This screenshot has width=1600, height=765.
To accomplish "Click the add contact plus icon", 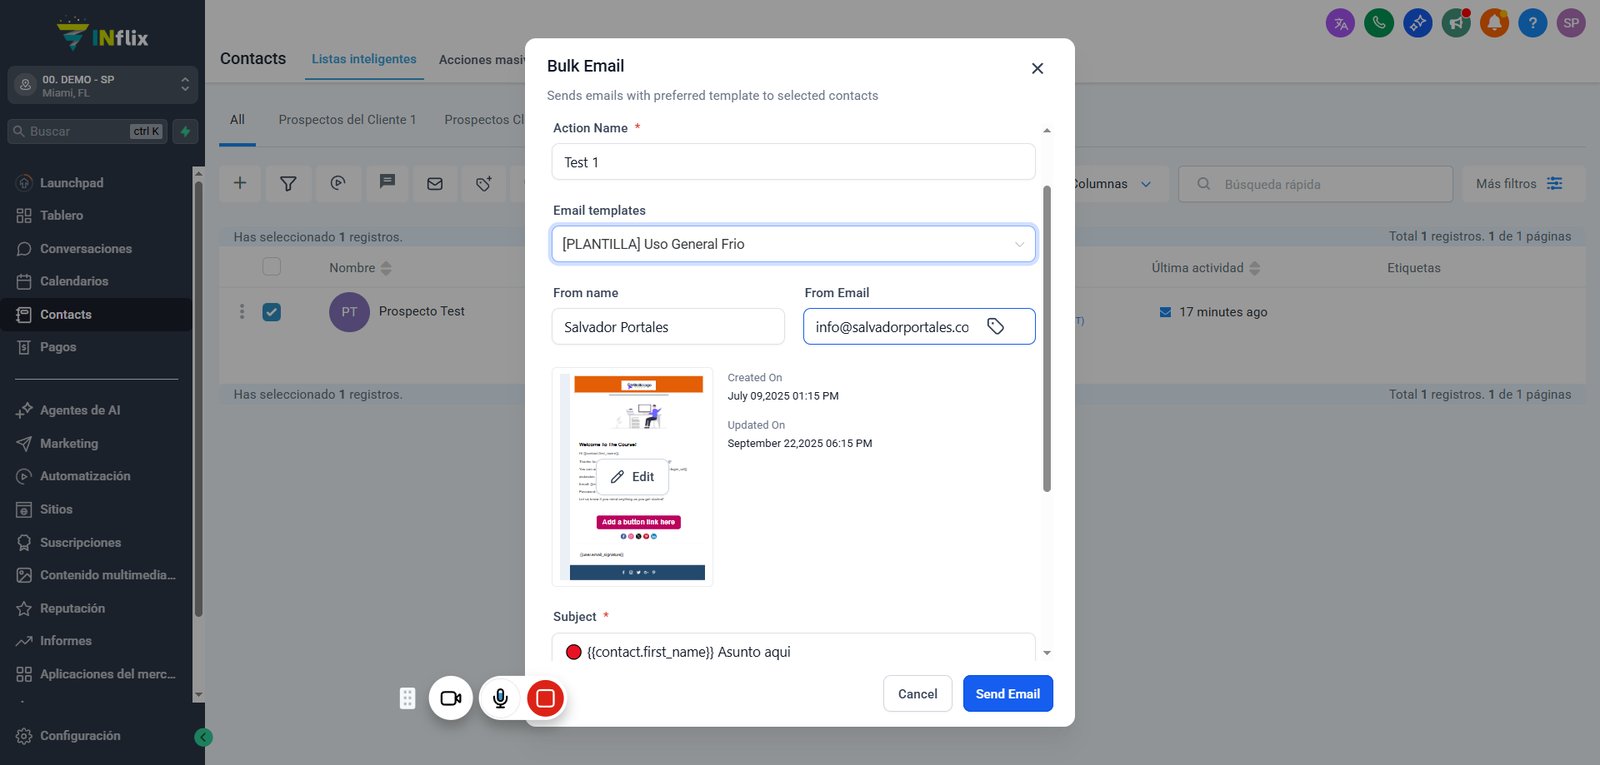I will (x=240, y=183).
